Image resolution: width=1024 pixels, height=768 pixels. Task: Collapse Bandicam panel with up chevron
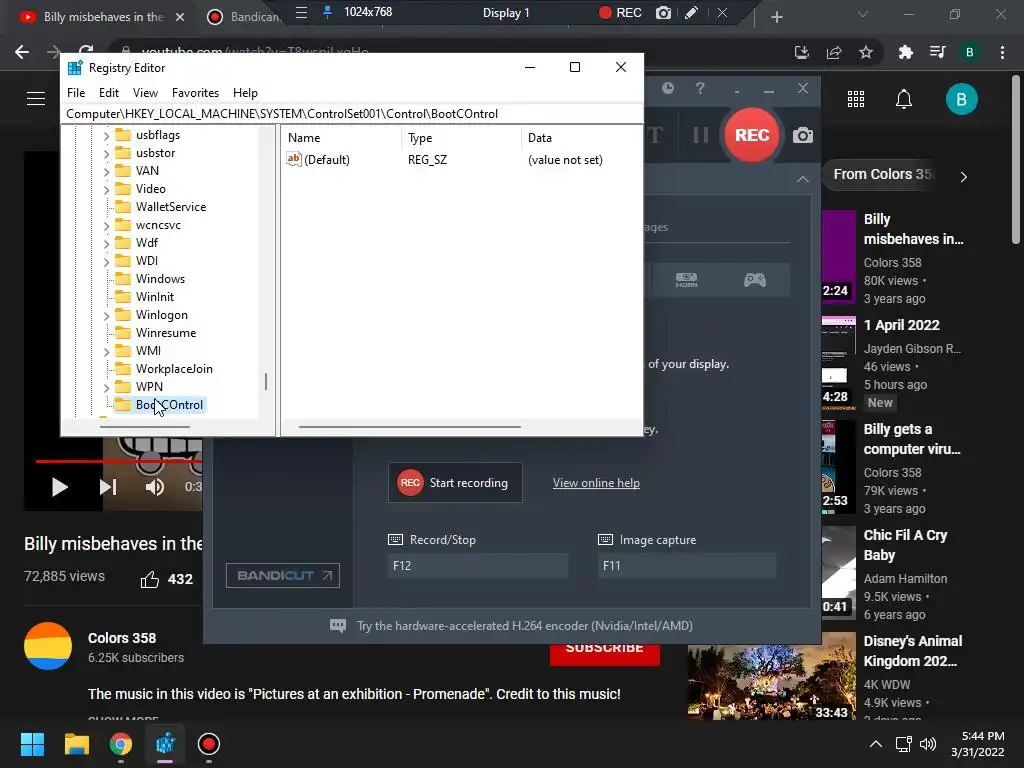point(803,179)
